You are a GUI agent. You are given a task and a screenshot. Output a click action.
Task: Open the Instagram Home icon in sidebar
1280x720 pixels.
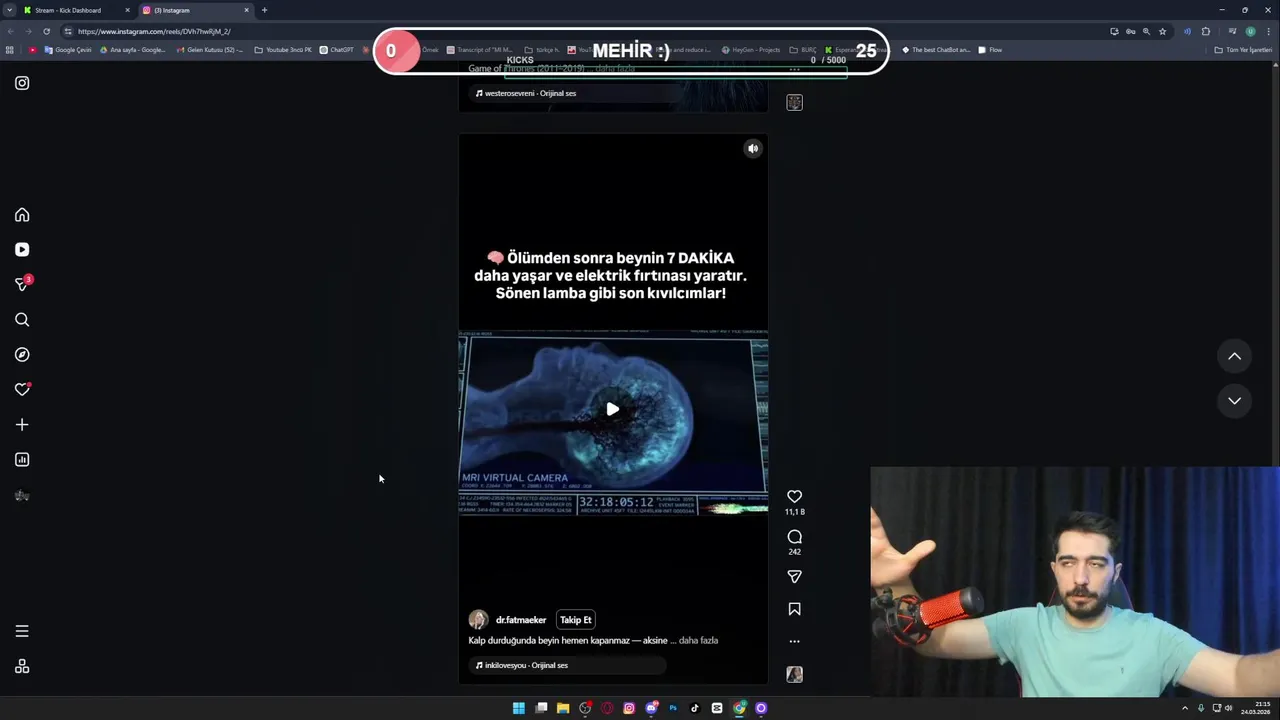coord(22,215)
